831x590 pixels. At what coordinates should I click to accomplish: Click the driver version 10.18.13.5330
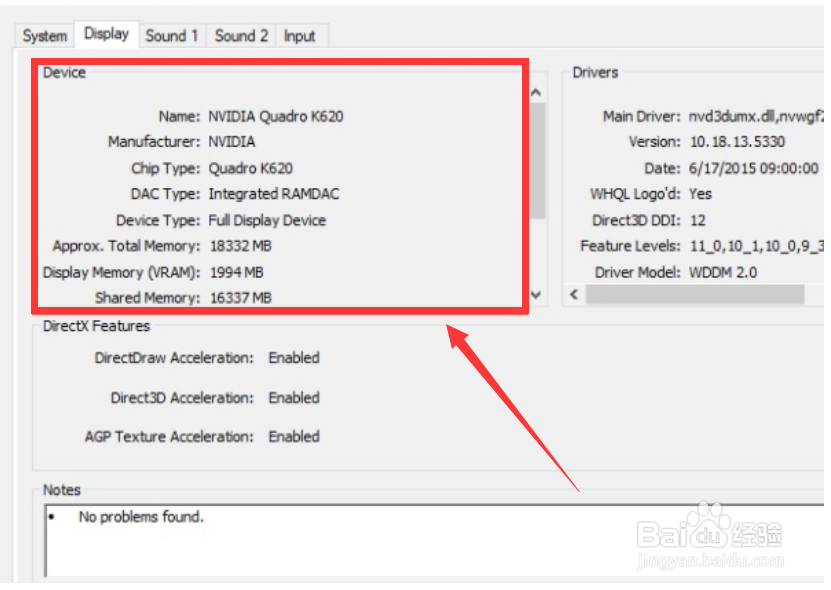point(737,142)
